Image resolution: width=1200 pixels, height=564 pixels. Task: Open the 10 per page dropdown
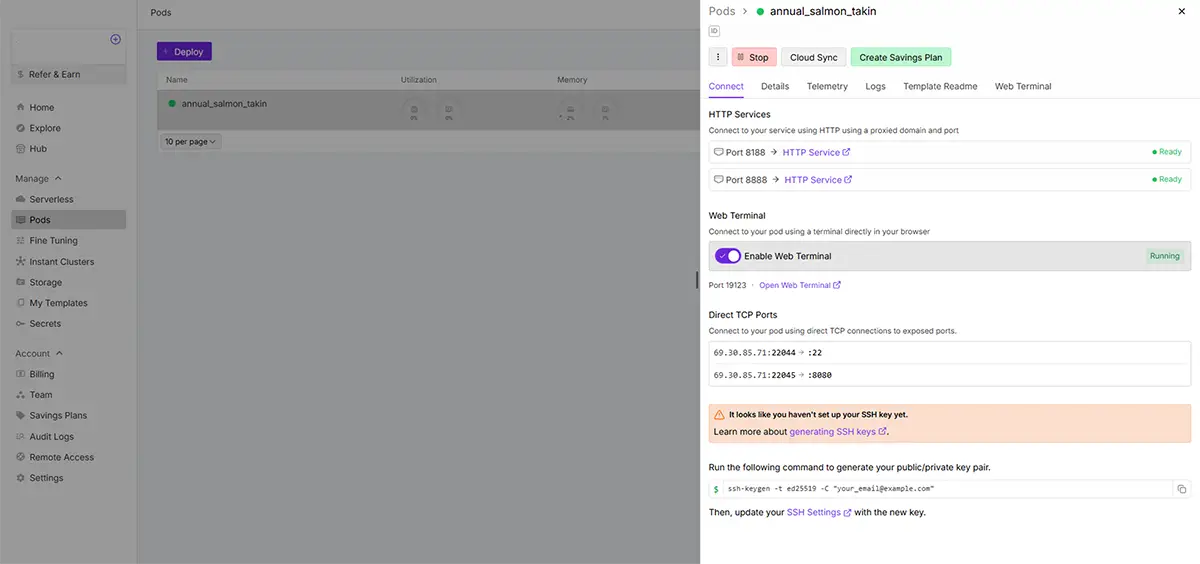tap(190, 142)
